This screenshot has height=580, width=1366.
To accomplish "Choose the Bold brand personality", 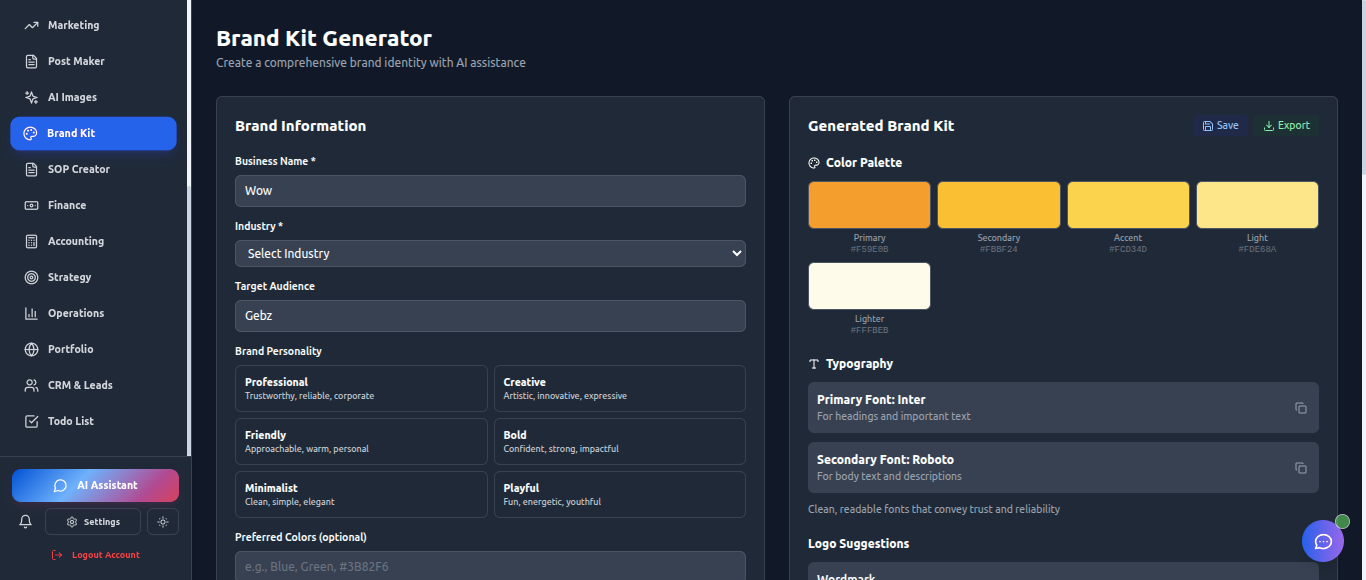I will pos(620,441).
